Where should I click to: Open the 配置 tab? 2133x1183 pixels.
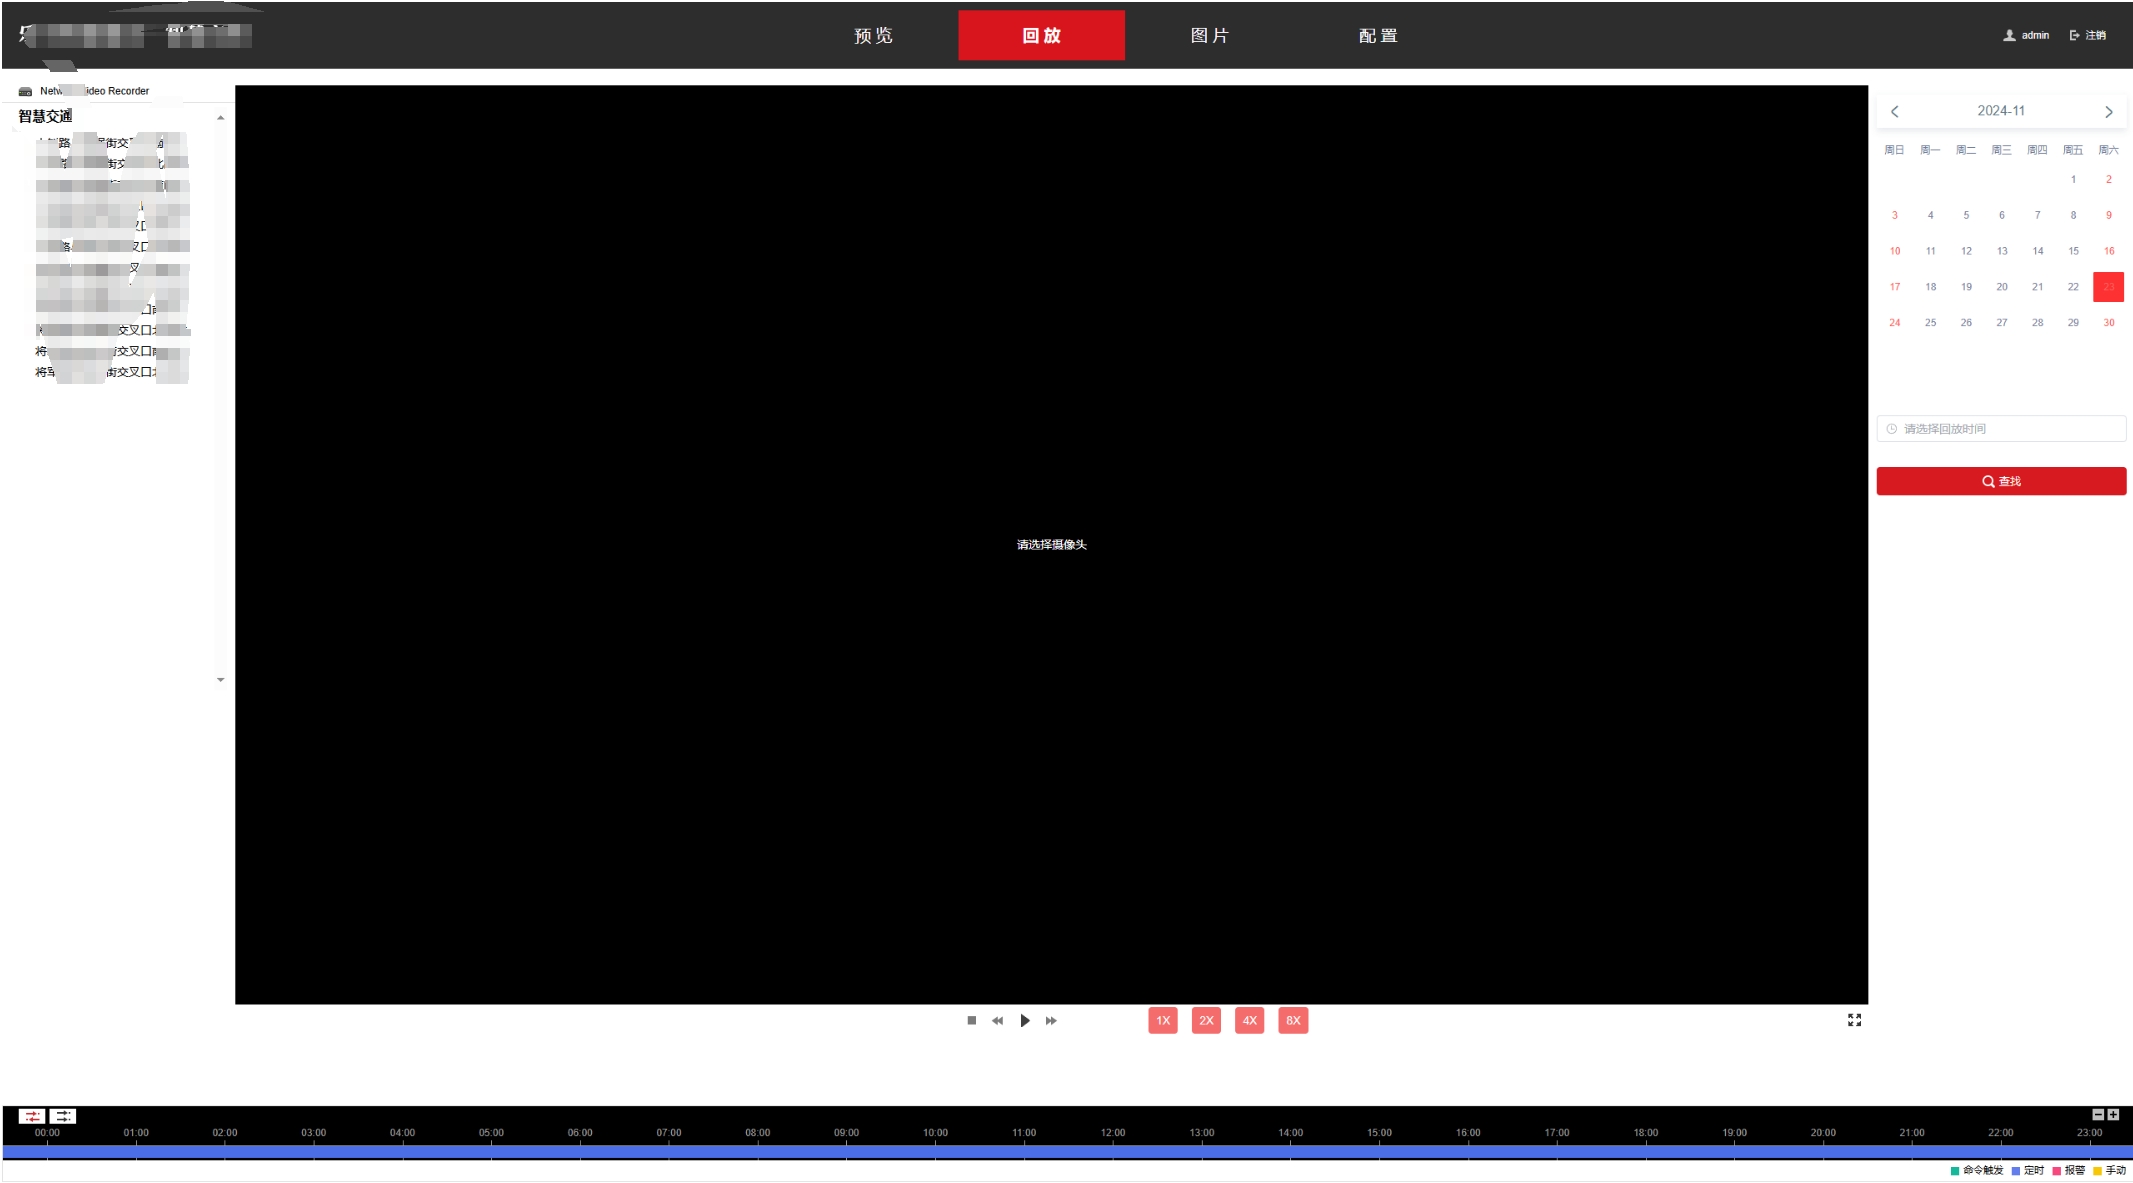[1378, 36]
